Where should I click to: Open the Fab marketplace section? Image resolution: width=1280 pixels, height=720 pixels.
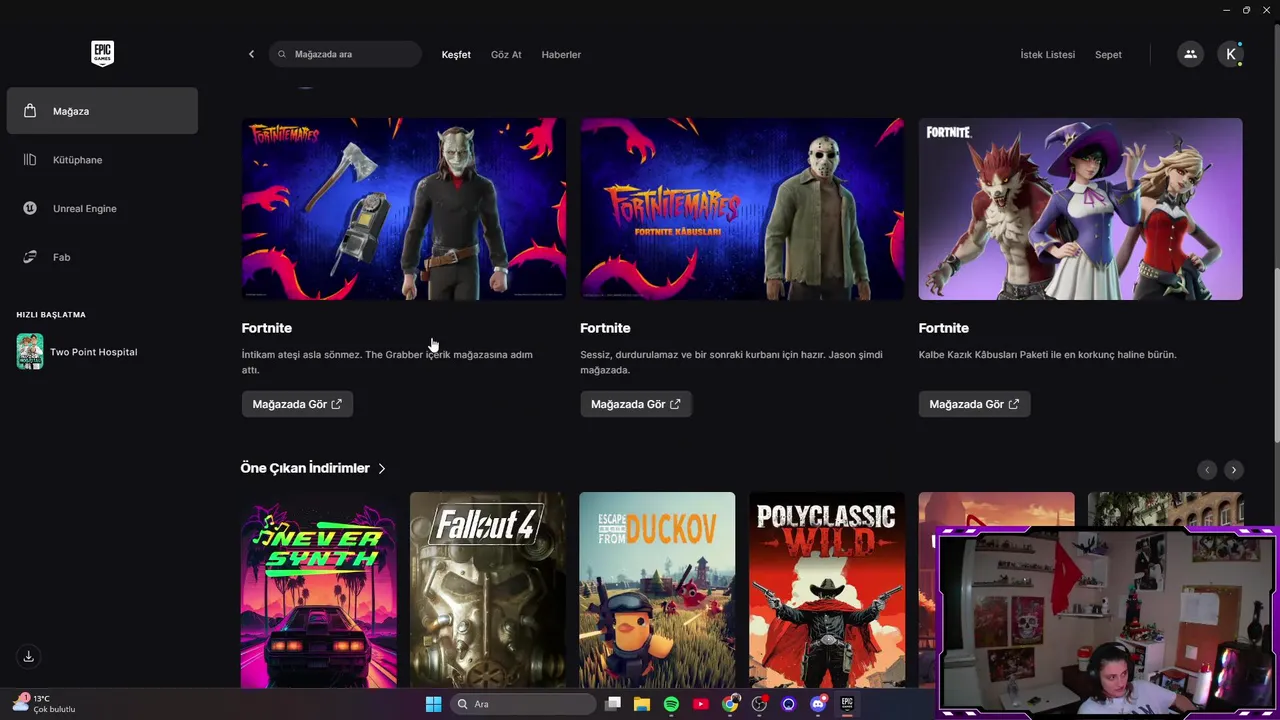coord(102,257)
